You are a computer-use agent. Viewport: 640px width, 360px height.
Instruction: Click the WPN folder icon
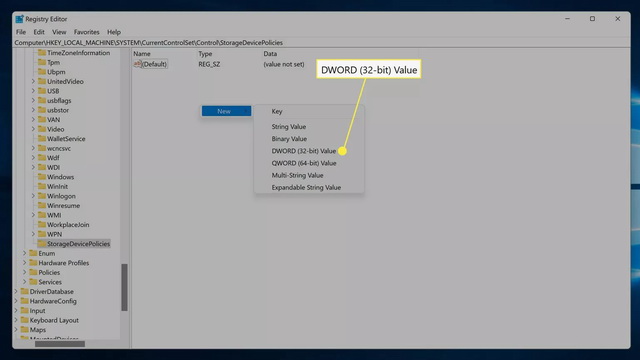[x=42, y=234]
